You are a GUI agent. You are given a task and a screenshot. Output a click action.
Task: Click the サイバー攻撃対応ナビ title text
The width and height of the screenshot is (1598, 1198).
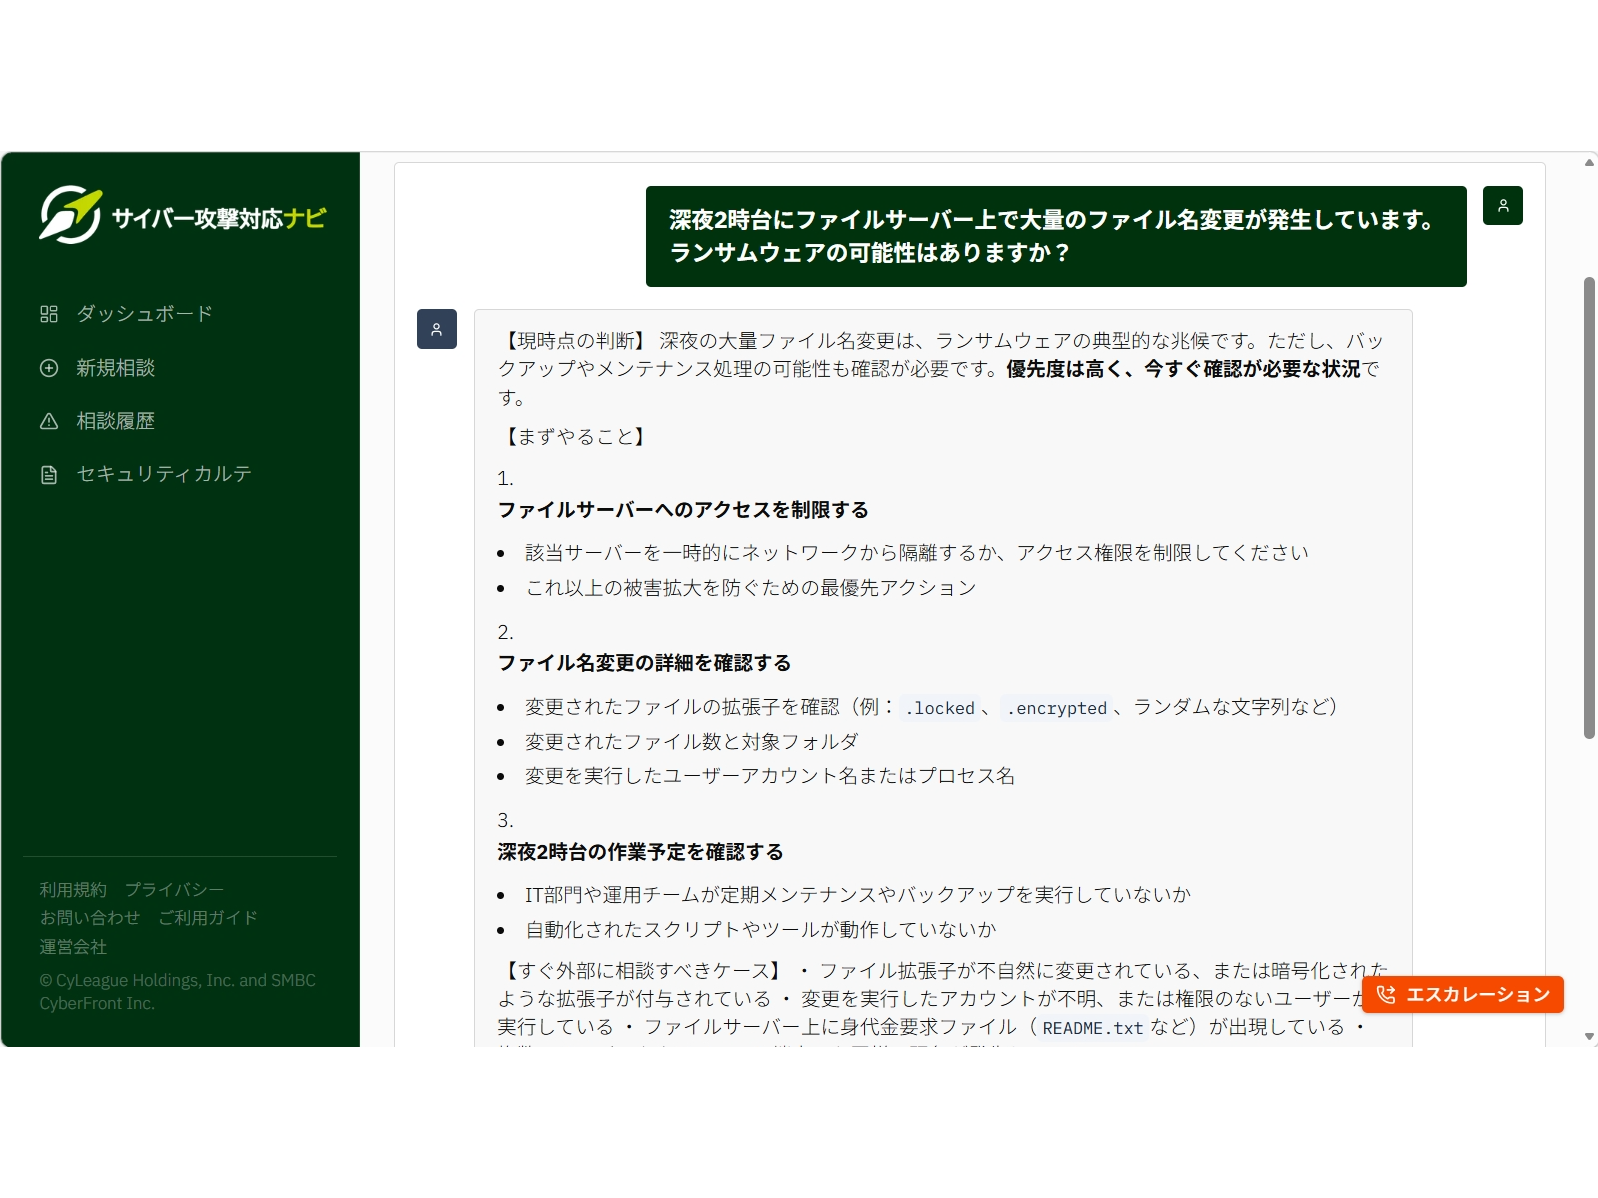219,219
